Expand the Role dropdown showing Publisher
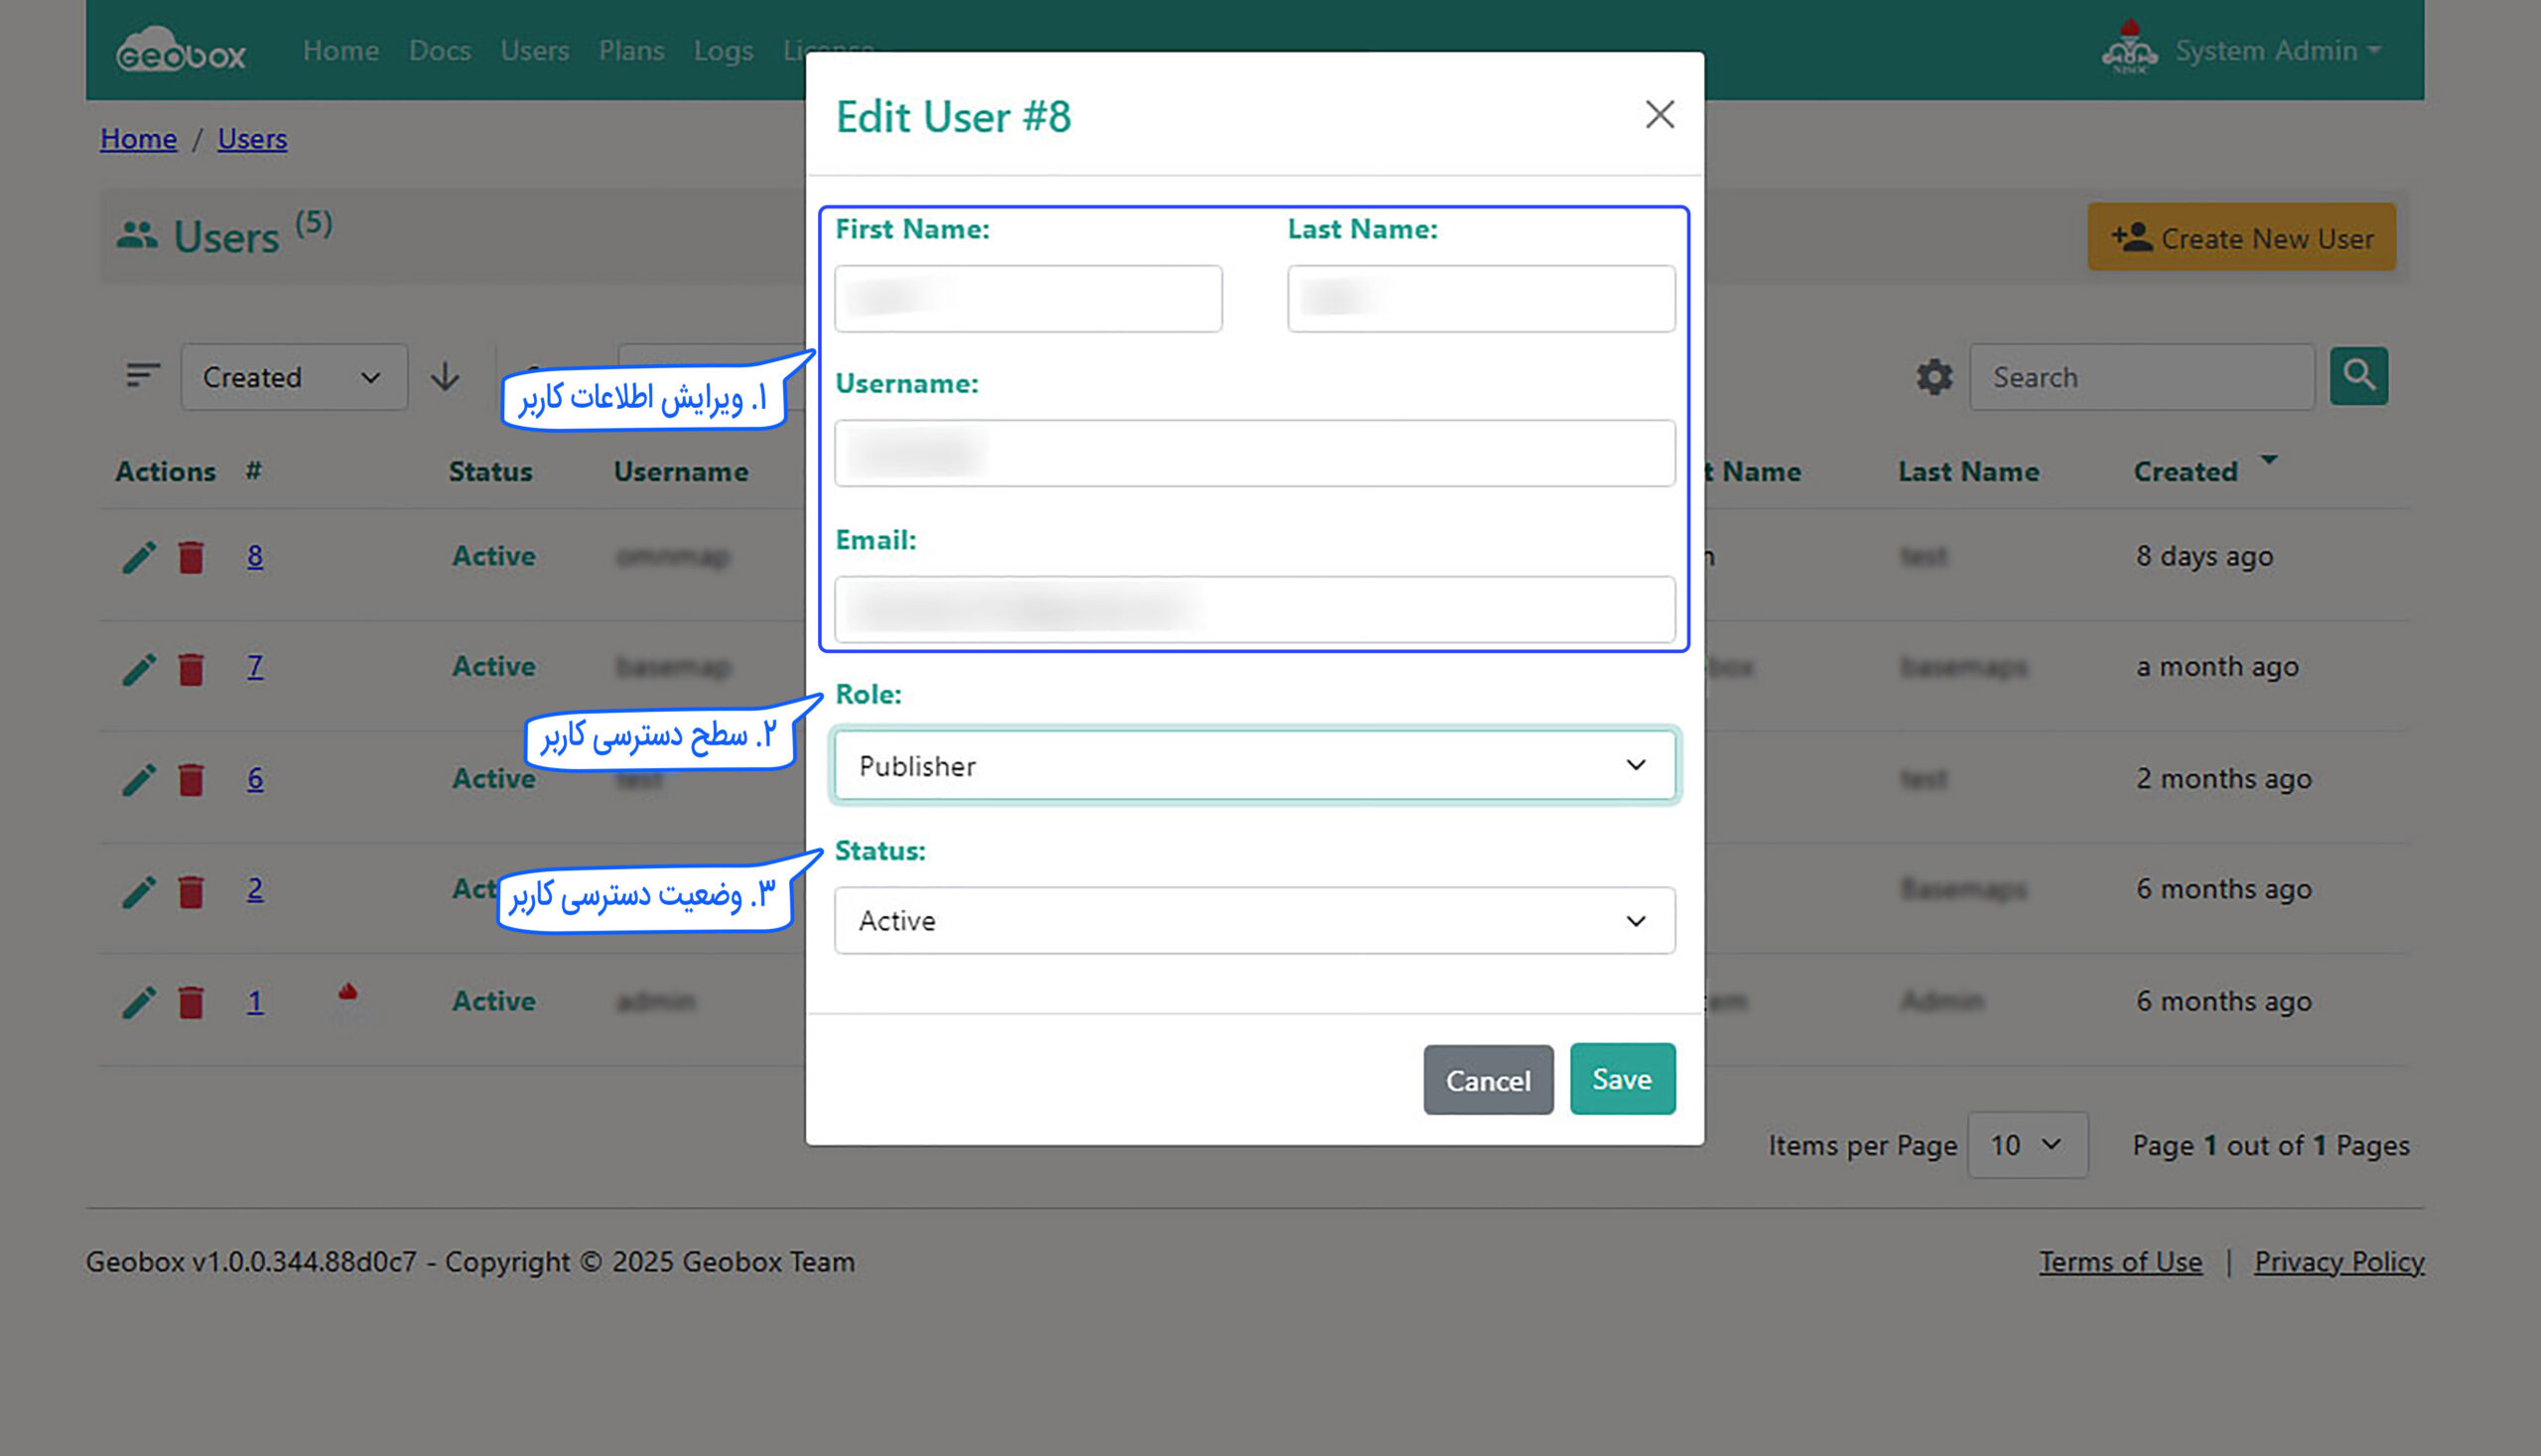Viewport: 2541px width, 1456px height. 1254,766
